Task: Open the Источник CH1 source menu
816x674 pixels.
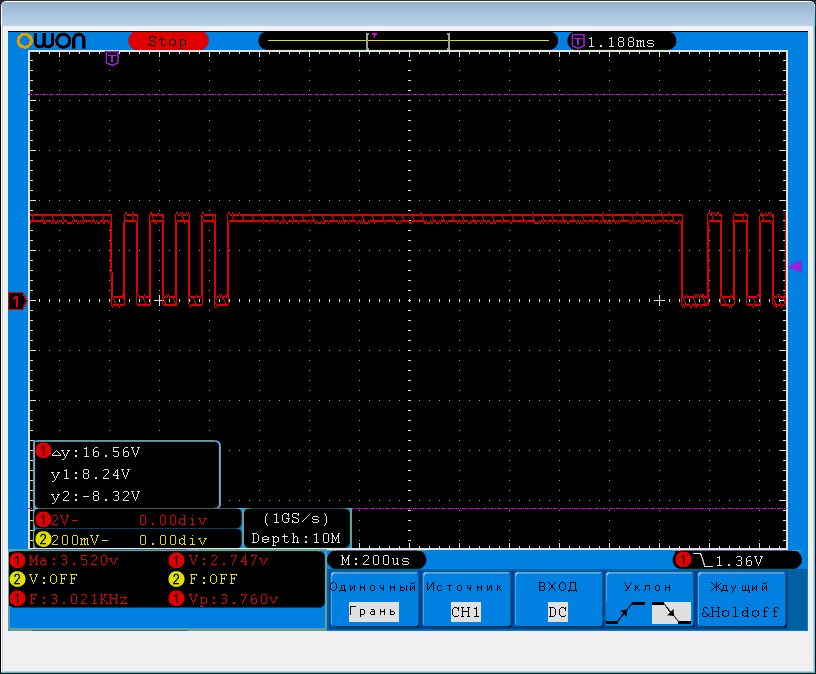Action: (465, 600)
